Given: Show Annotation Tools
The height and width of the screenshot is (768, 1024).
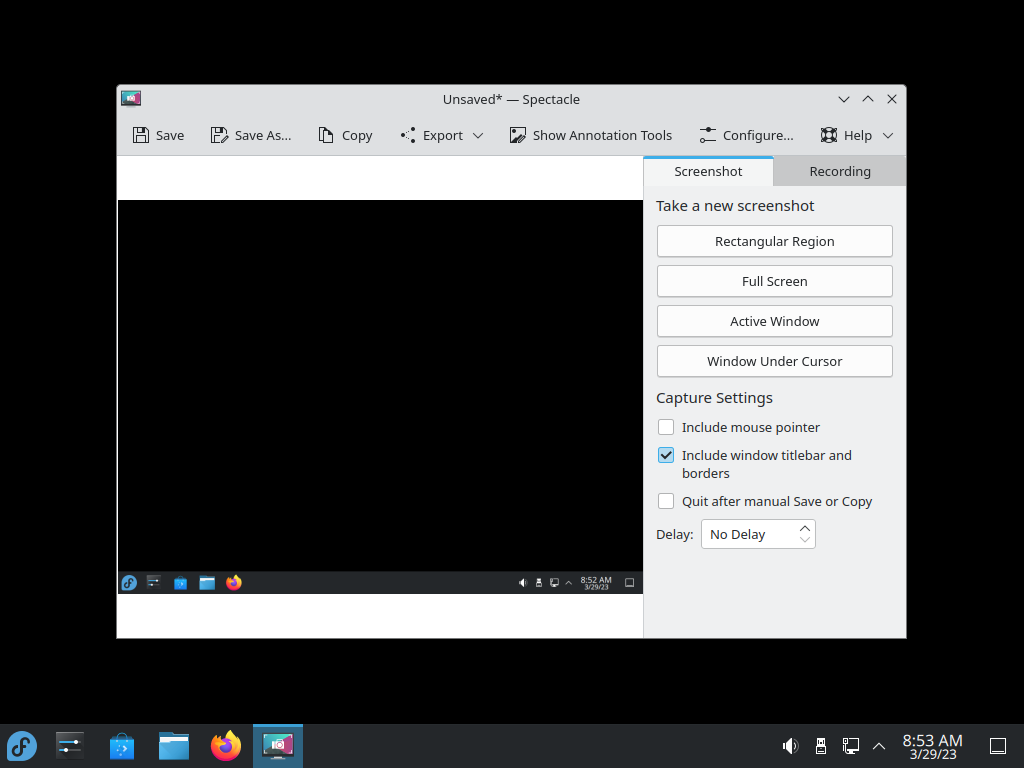Looking at the screenshot, I should [x=591, y=135].
